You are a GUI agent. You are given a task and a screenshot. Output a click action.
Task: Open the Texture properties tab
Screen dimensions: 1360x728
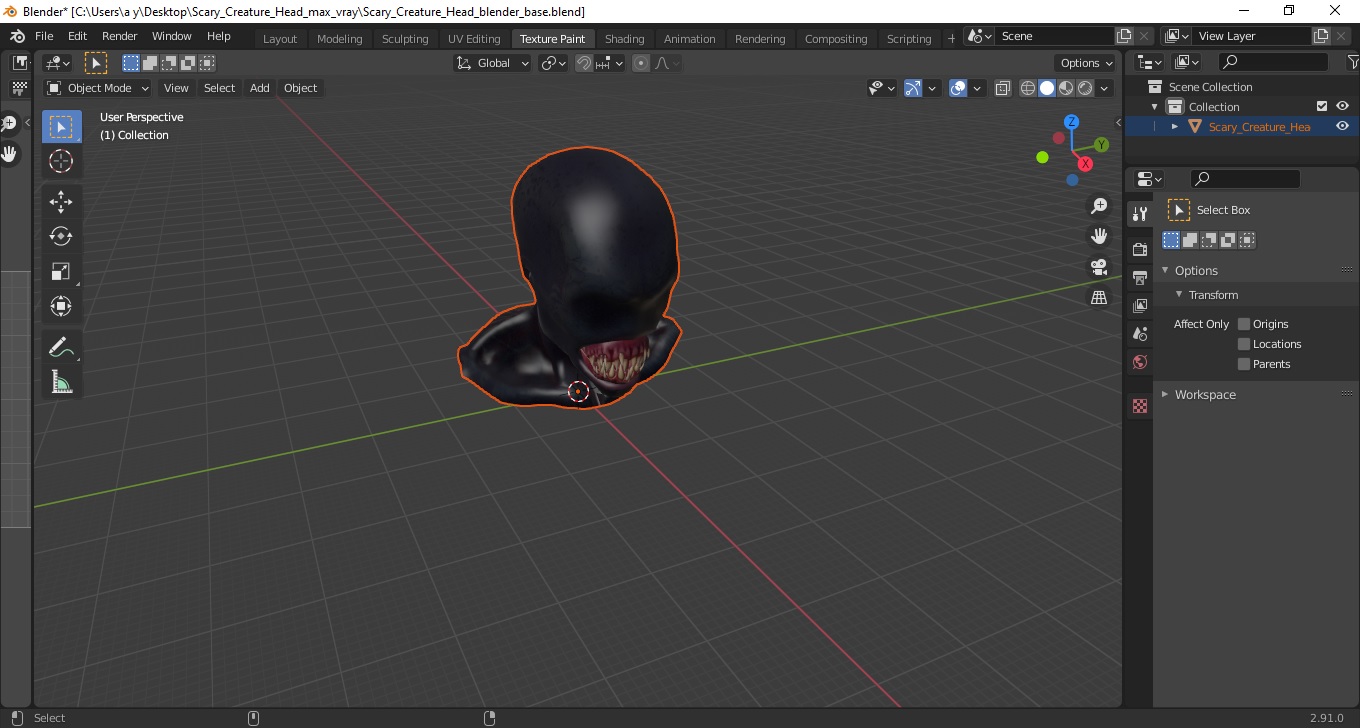(1139, 406)
